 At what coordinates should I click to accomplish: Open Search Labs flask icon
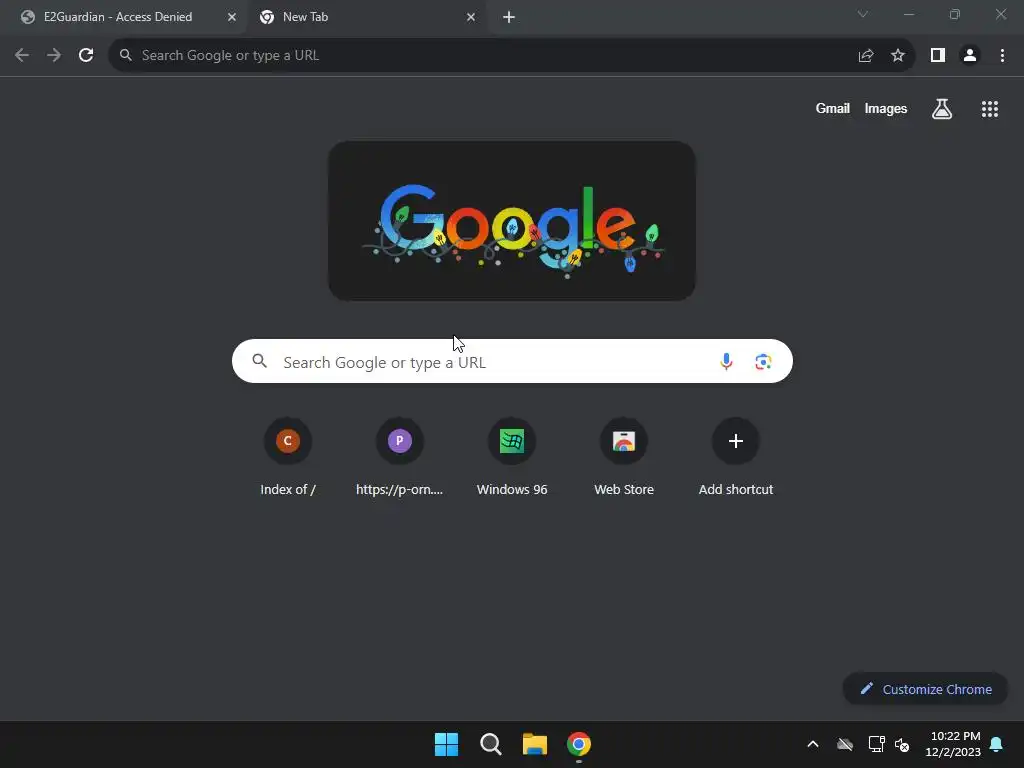pyautogui.click(x=942, y=108)
